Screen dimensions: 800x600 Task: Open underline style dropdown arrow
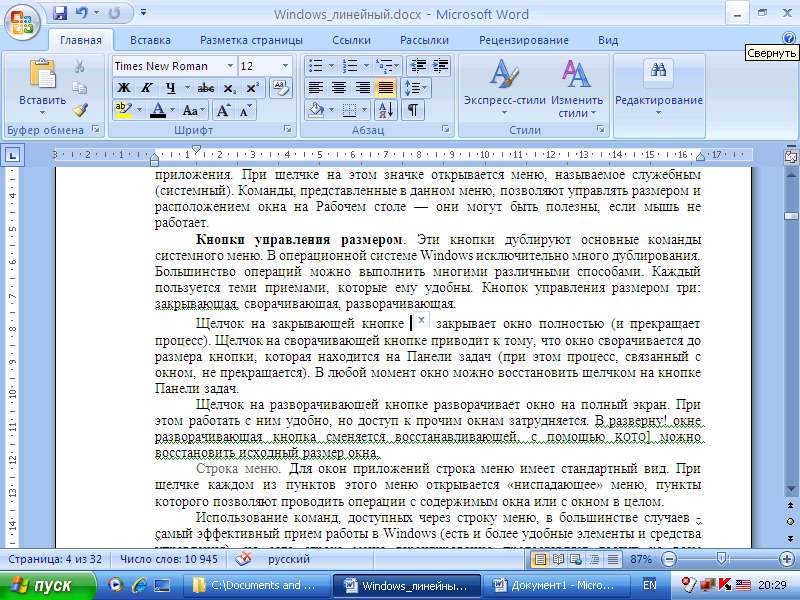tap(187, 88)
